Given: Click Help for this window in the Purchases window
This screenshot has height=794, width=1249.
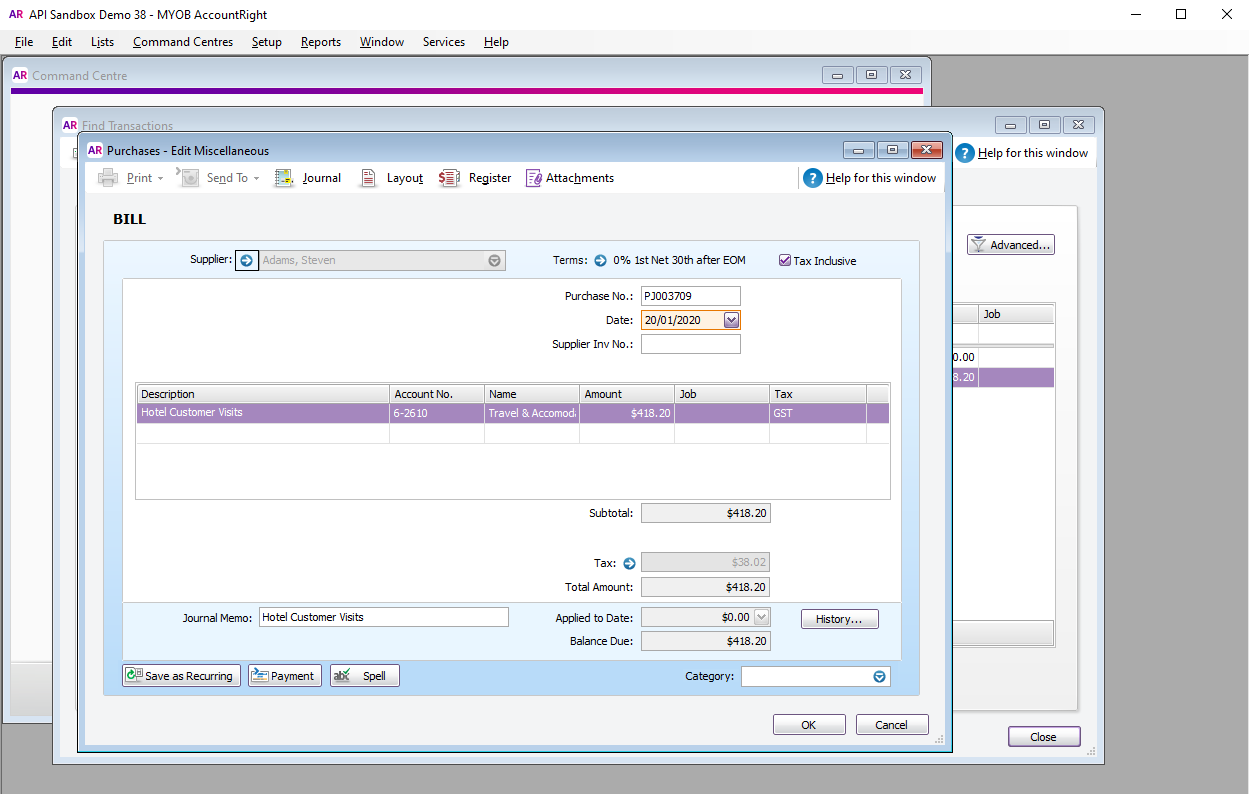Looking at the screenshot, I should [x=870, y=178].
